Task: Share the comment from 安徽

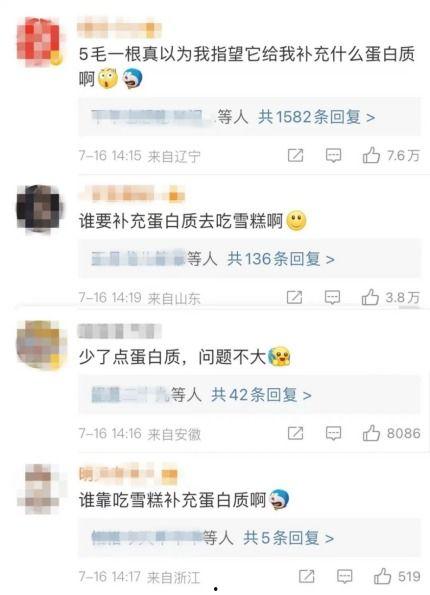Action: tap(296, 433)
